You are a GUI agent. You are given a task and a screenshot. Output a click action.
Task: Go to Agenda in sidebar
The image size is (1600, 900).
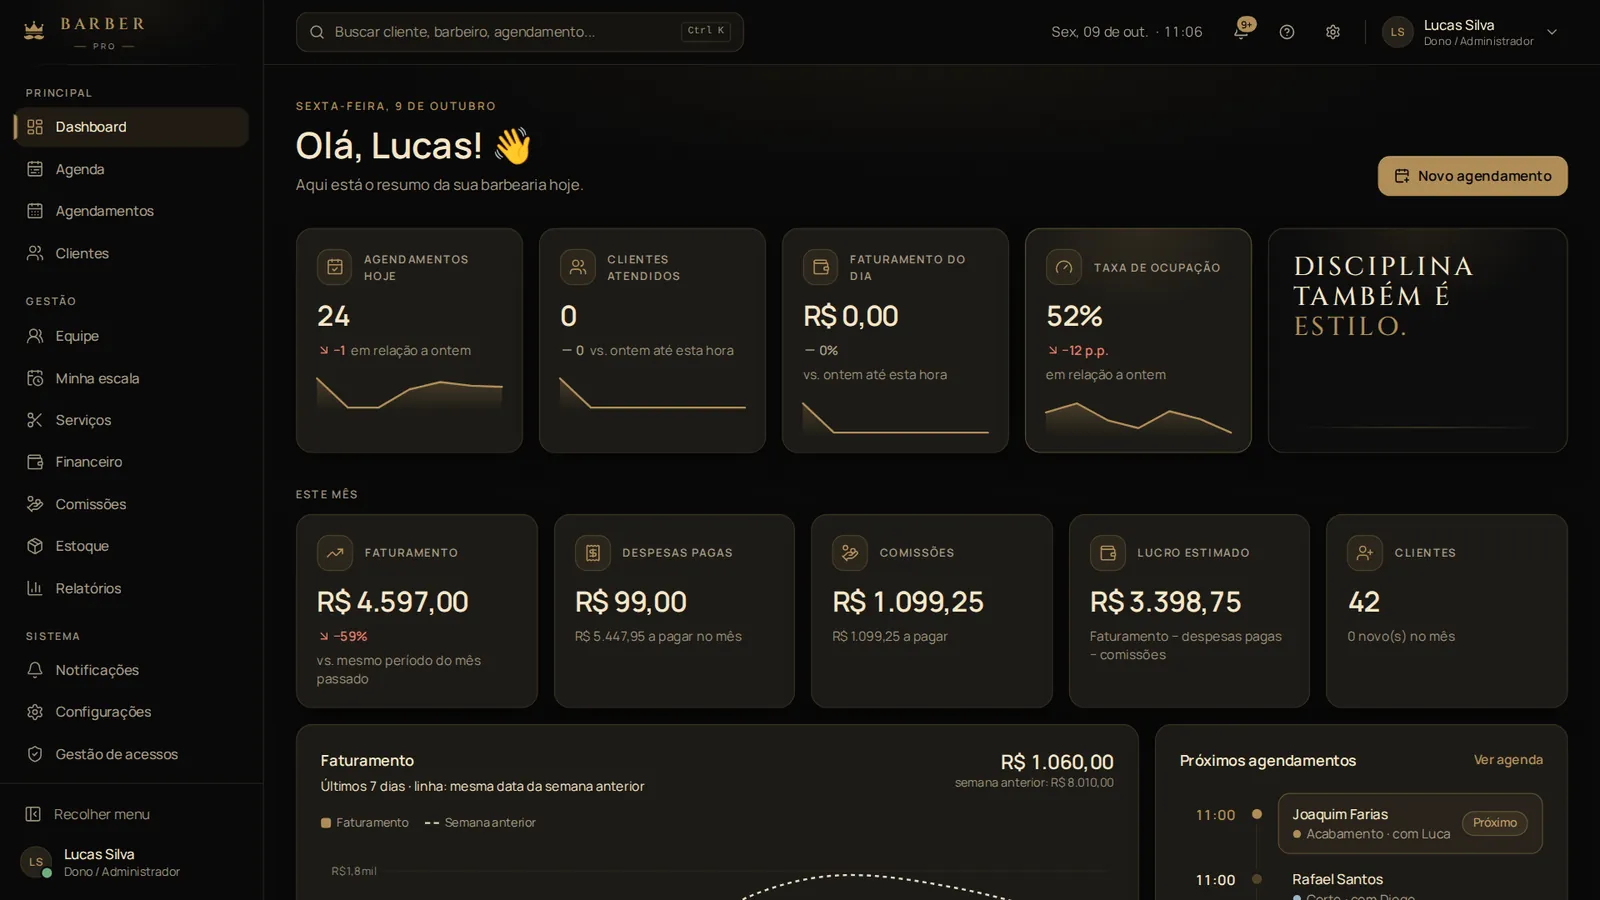coord(131,169)
